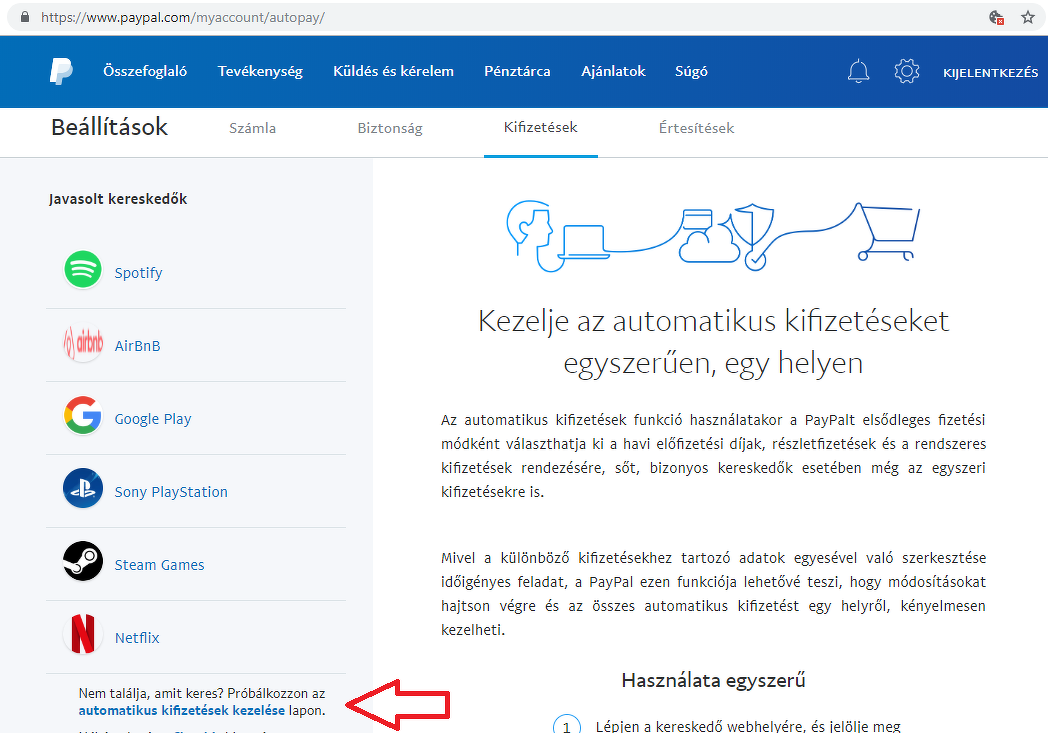Click the blocked cookies icon in address bar
This screenshot has height=733, width=1048.
click(x=997, y=17)
